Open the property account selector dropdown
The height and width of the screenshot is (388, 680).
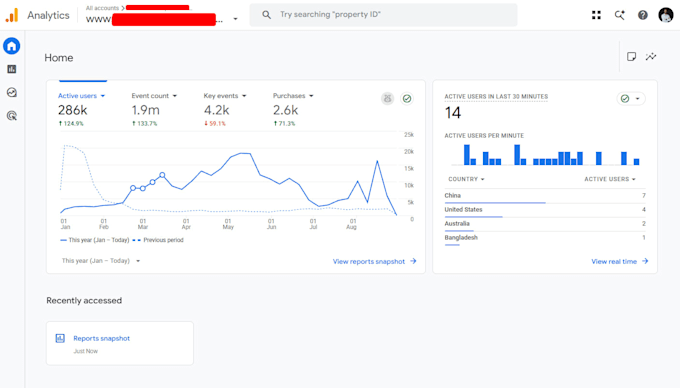click(x=235, y=19)
